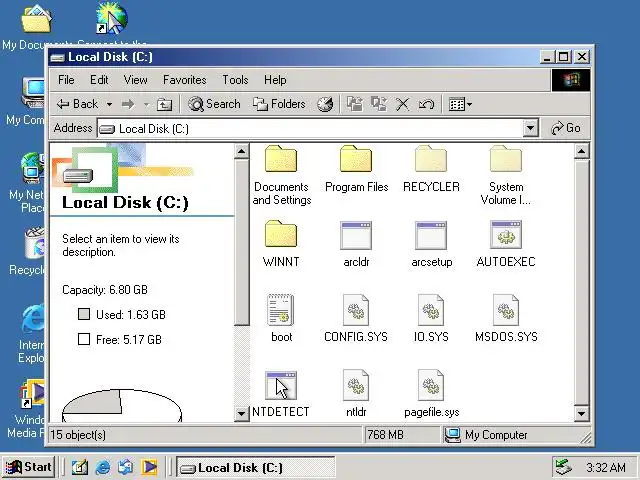Open the Tools menu
Viewport: 640px width, 480px height.
point(235,80)
